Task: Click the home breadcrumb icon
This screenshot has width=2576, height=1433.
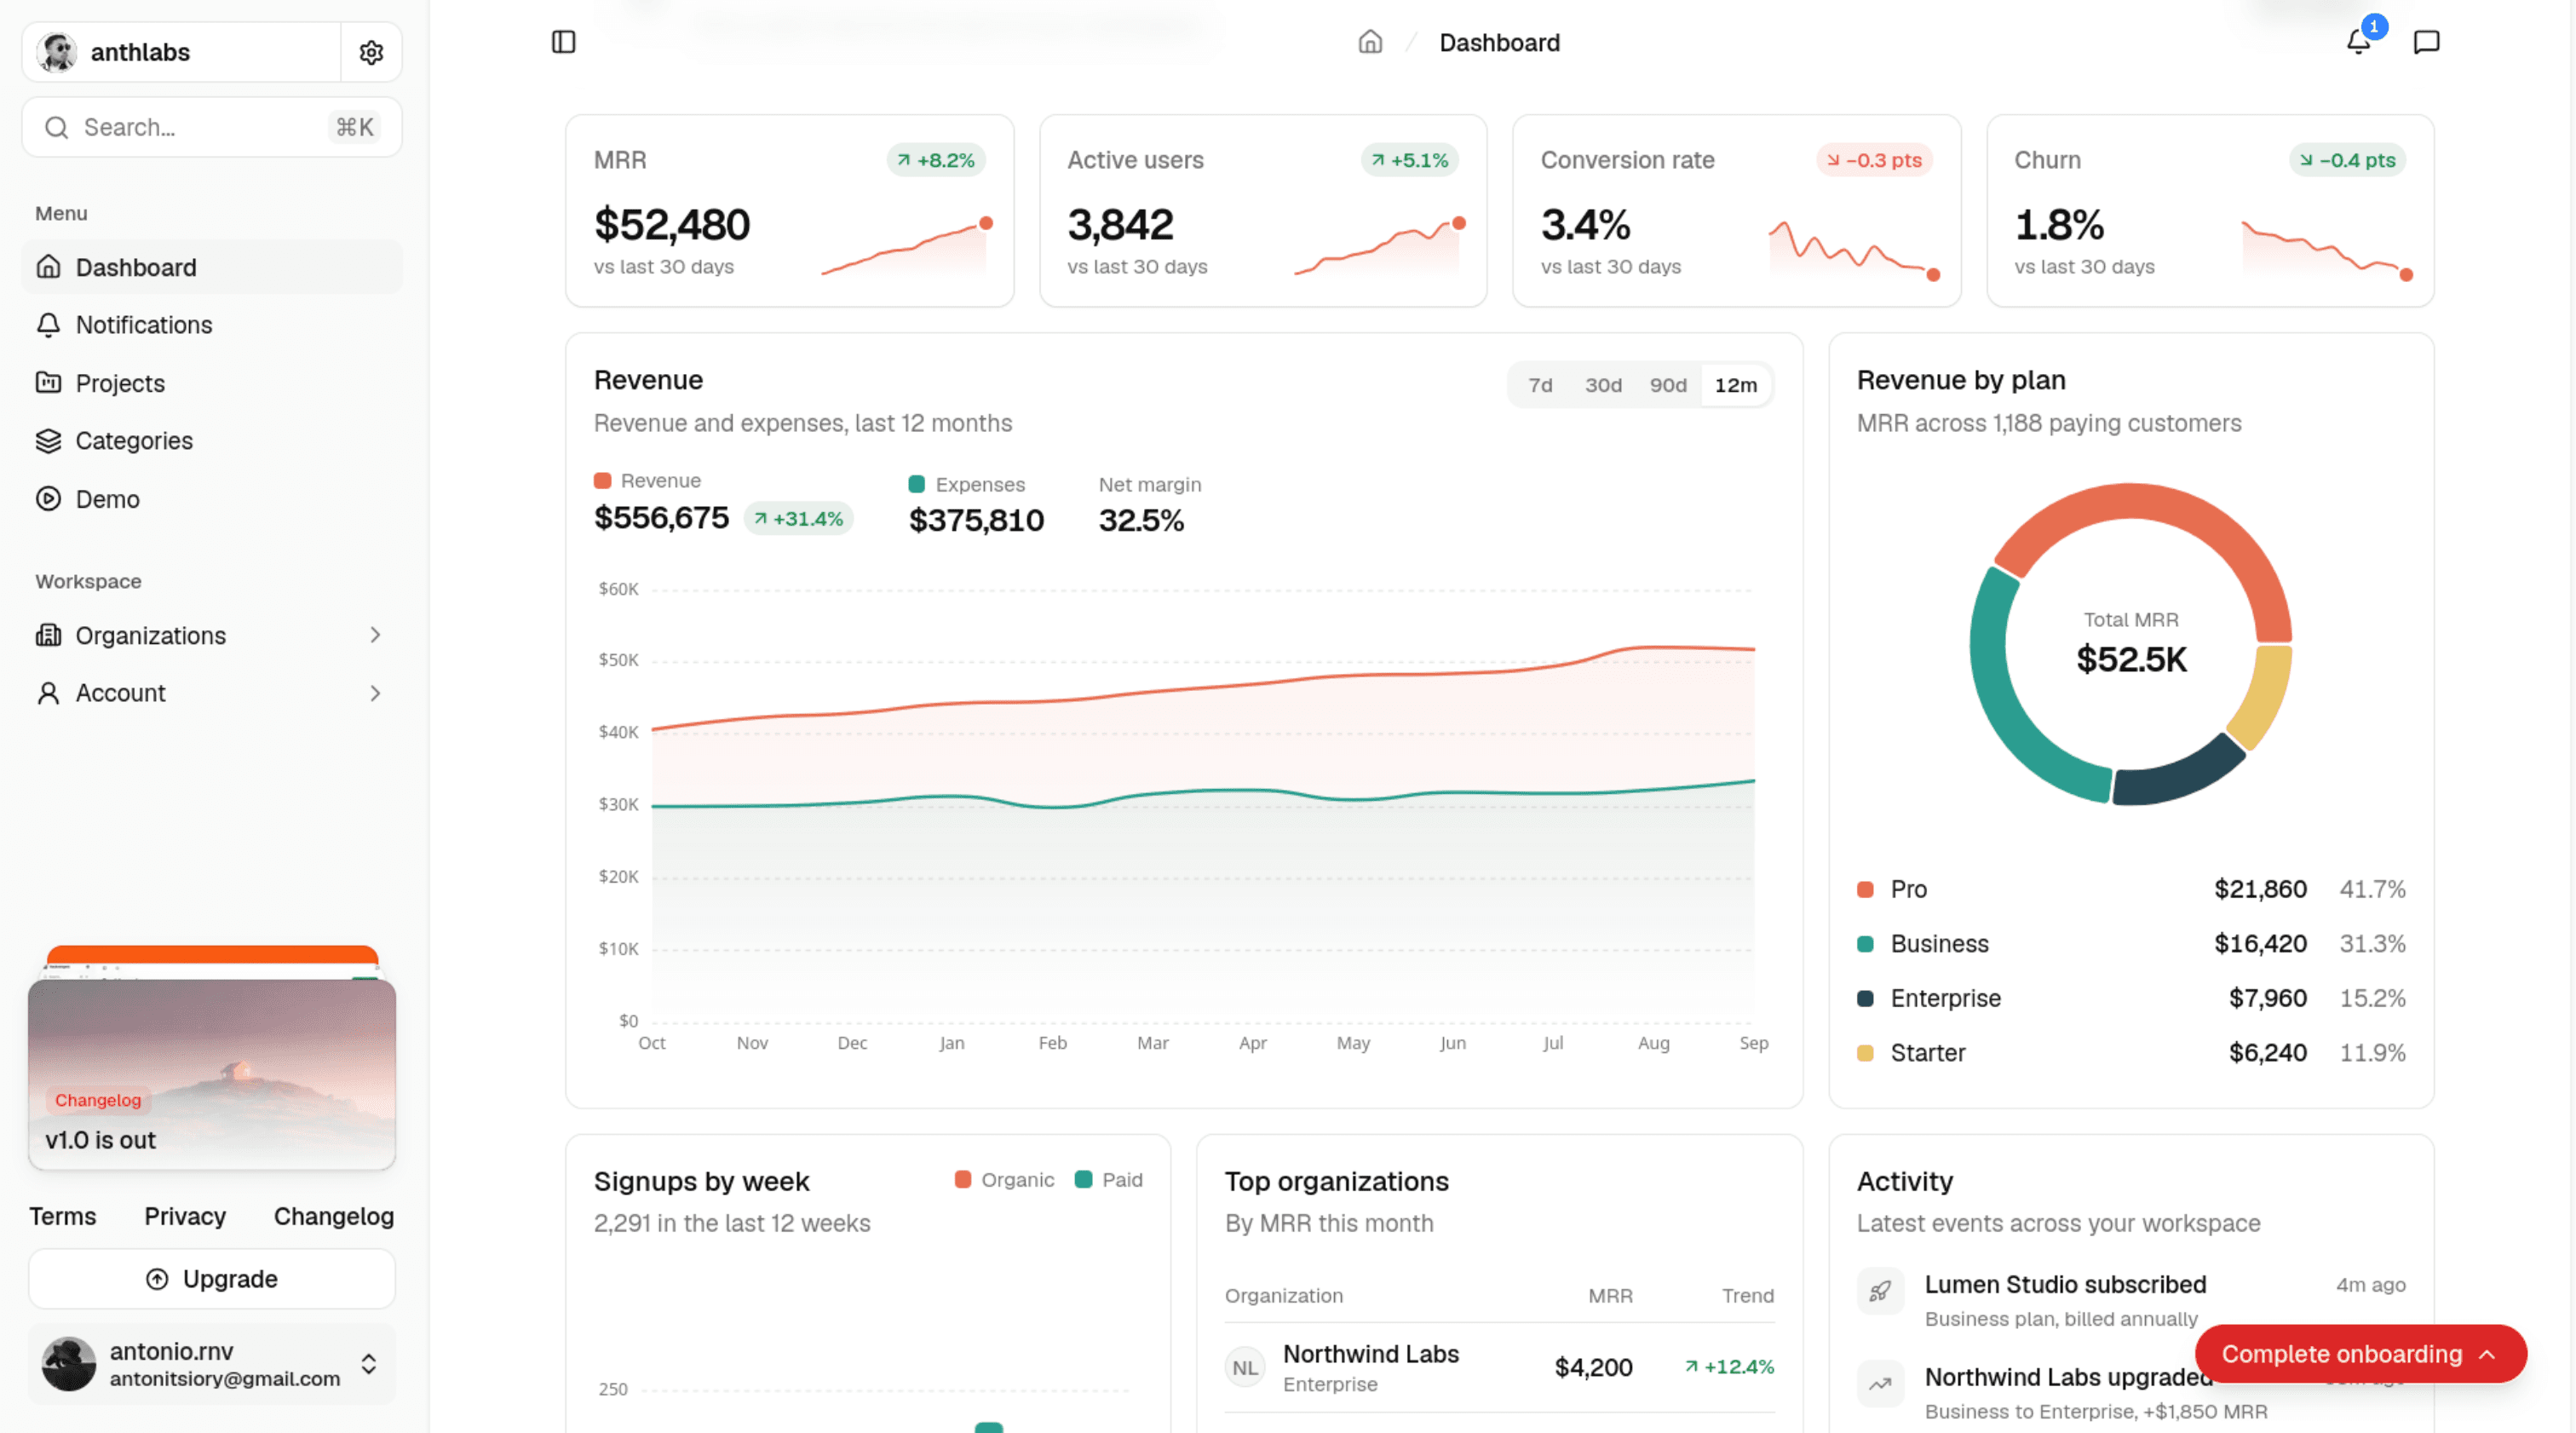Action: coord(1370,42)
